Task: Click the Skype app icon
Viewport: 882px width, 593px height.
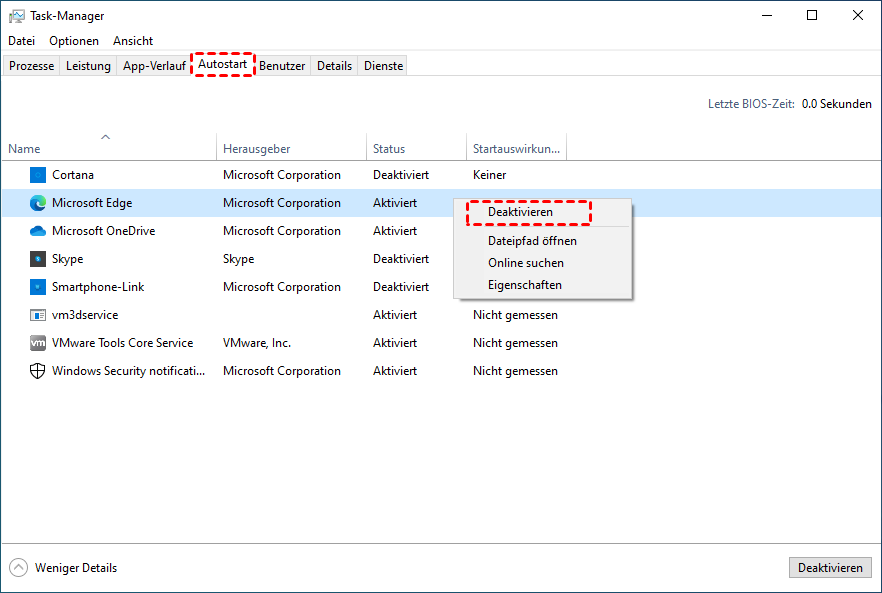Action: pos(38,259)
